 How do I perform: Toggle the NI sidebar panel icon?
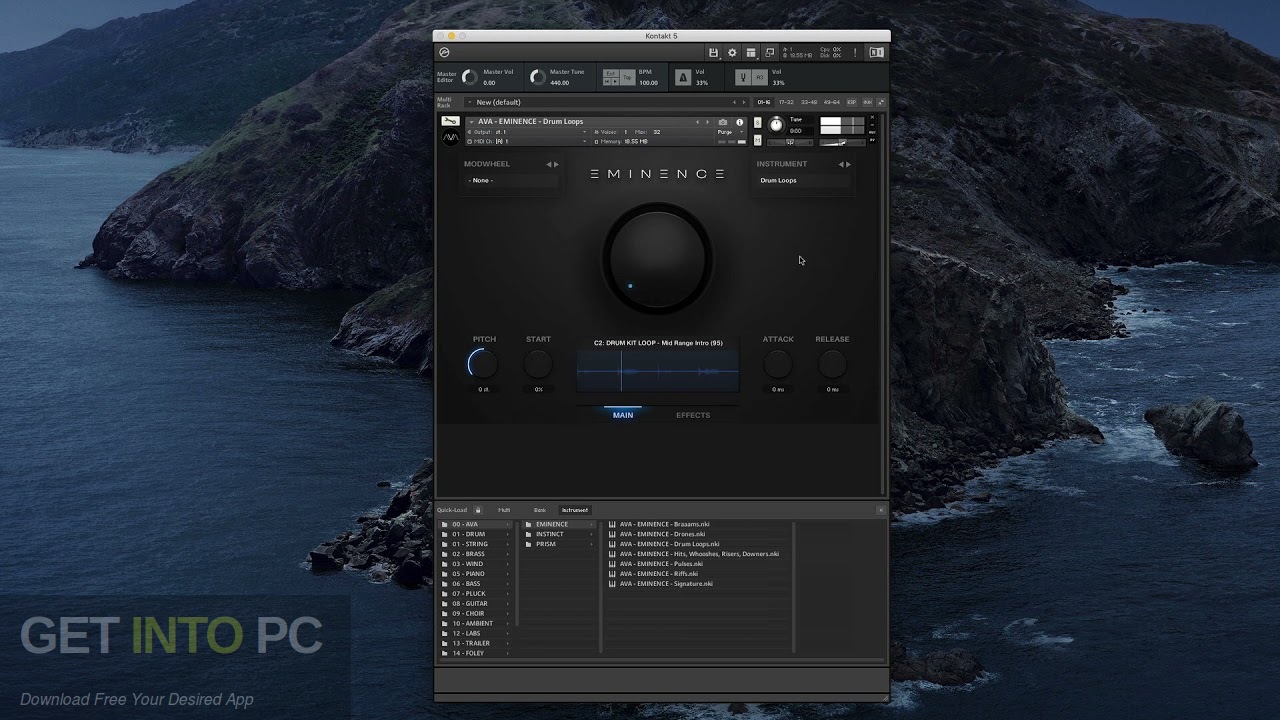(x=877, y=52)
